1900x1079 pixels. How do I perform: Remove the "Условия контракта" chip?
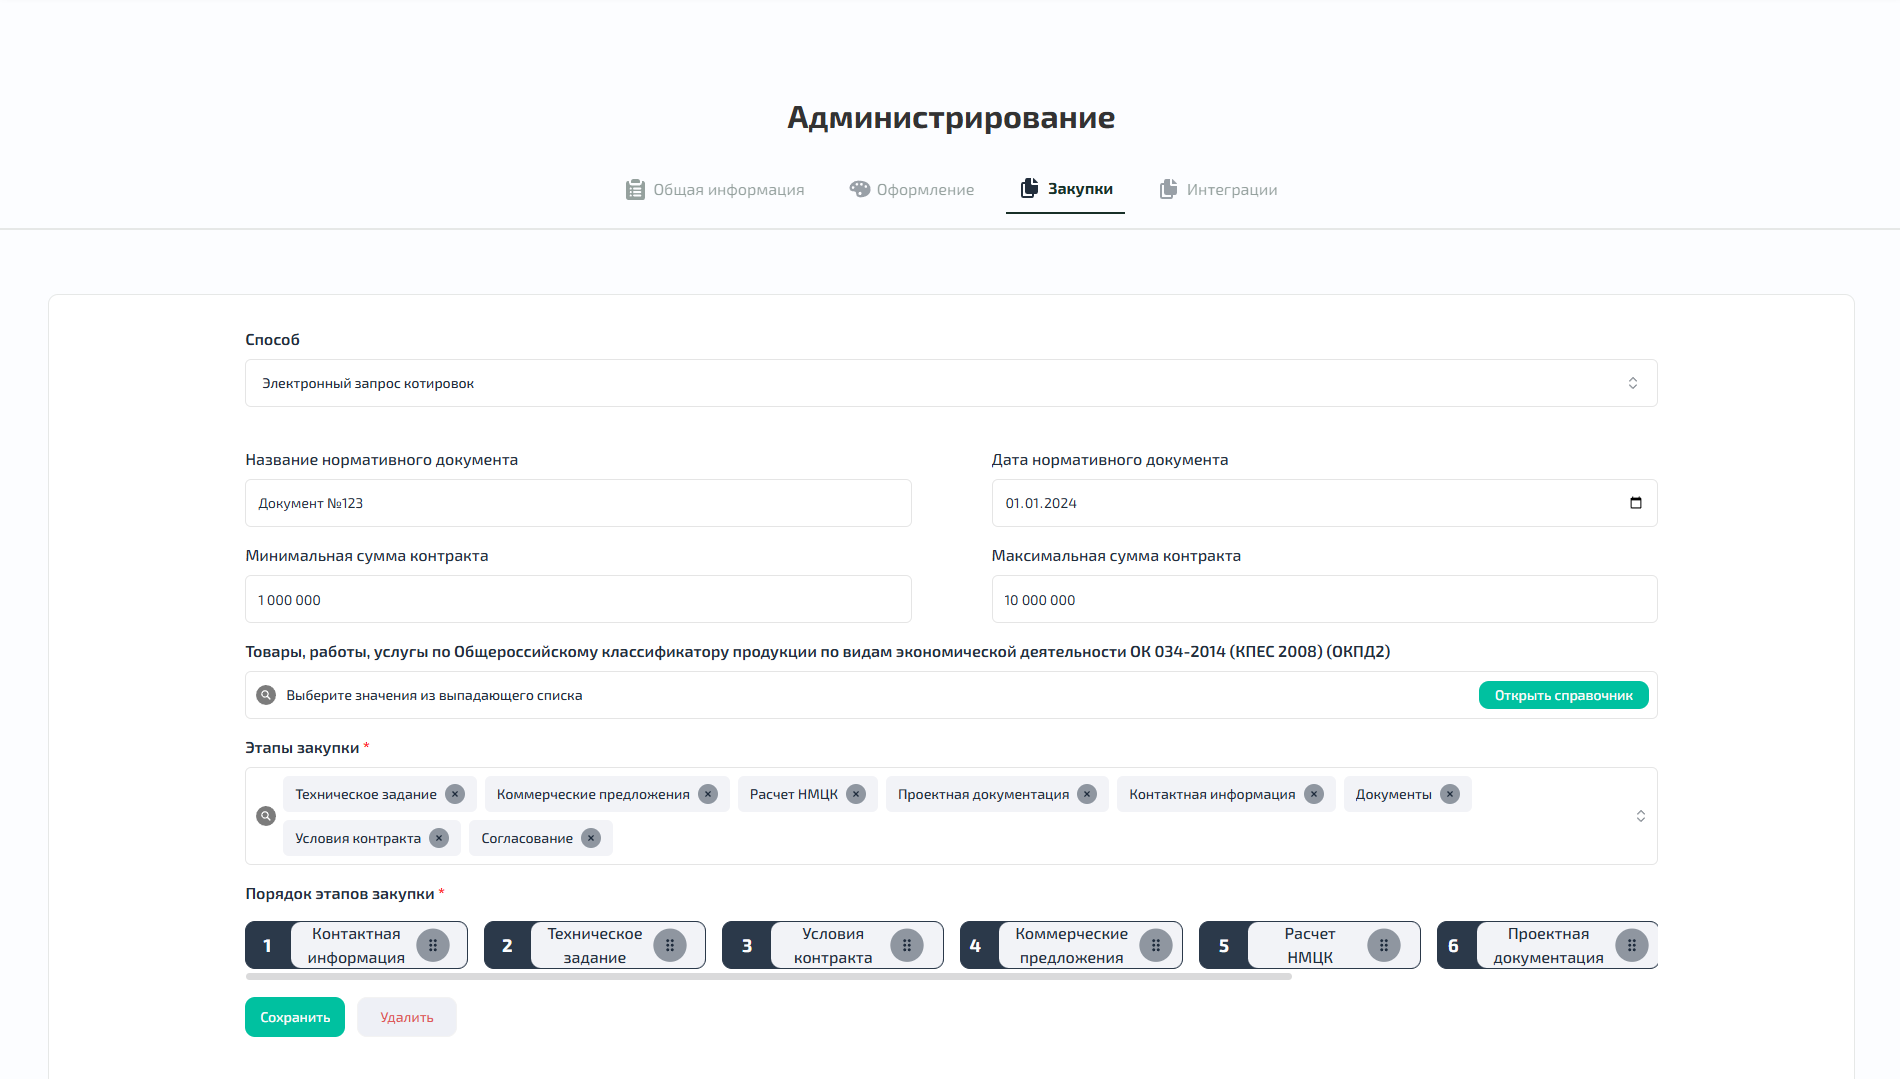[438, 838]
